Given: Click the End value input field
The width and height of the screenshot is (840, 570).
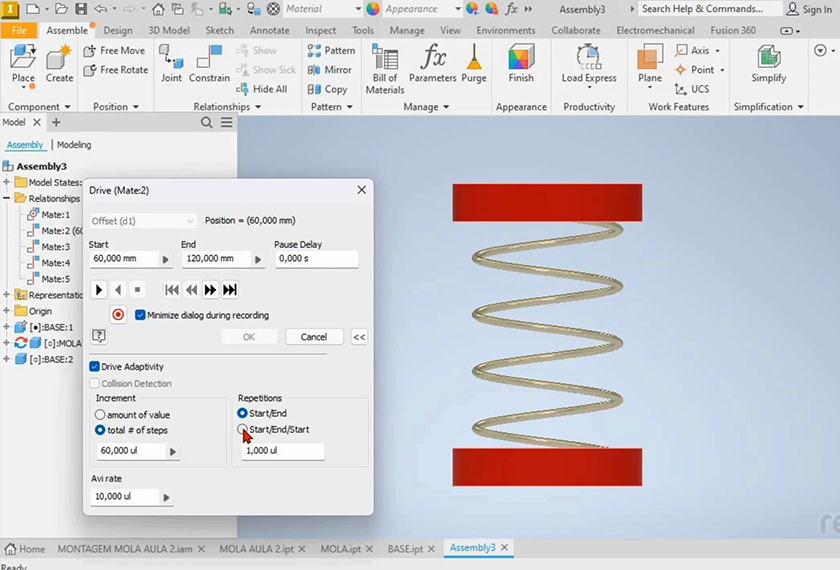Looking at the screenshot, I should 216,259.
